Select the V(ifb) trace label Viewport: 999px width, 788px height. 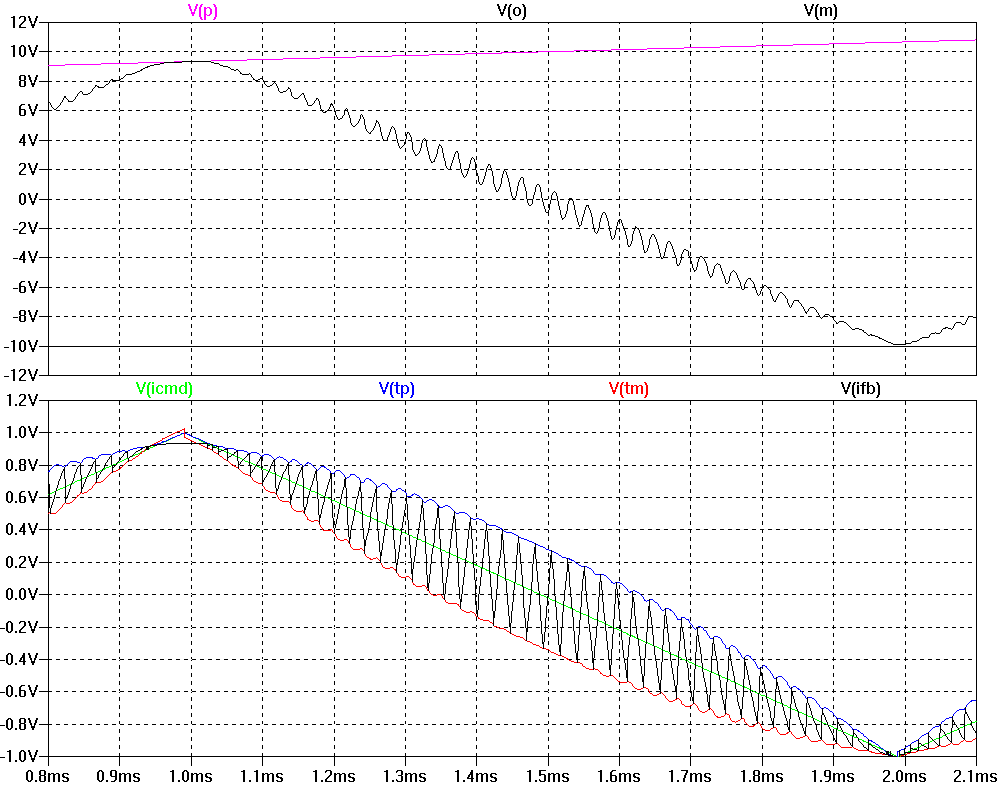point(861,389)
